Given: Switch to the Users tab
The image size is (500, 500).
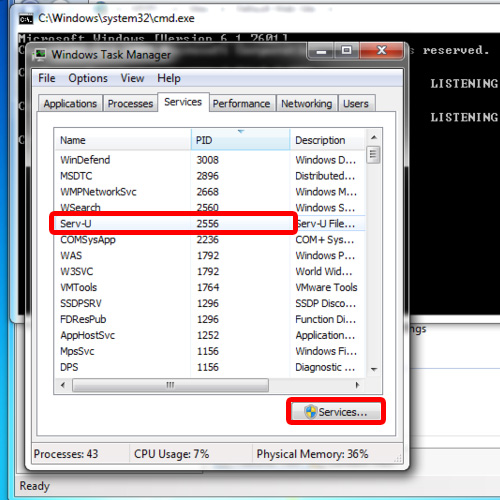Looking at the screenshot, I should [x=356, y=104].
